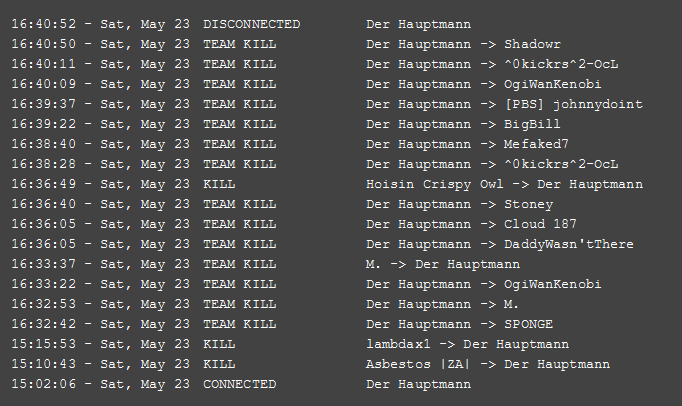
Task: Select the [PBS] johnnydoint entry
Action: [327, 104]
